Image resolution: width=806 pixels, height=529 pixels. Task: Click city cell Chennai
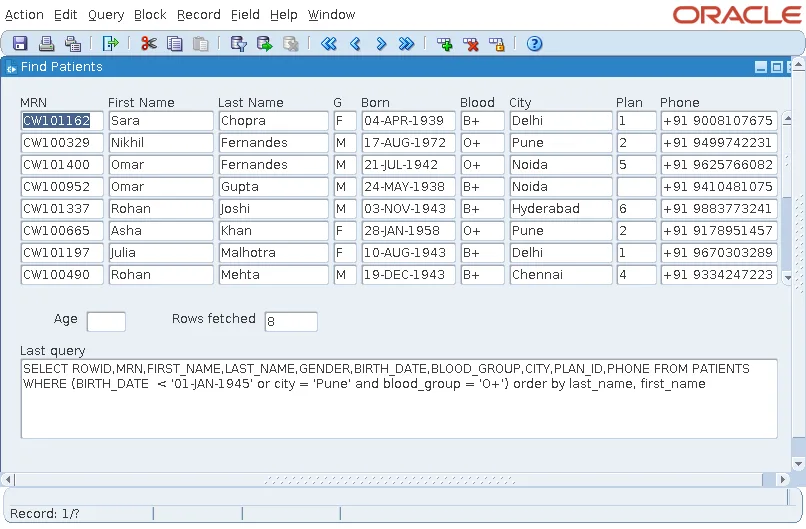pyautogui.click(x=561, y=275)
